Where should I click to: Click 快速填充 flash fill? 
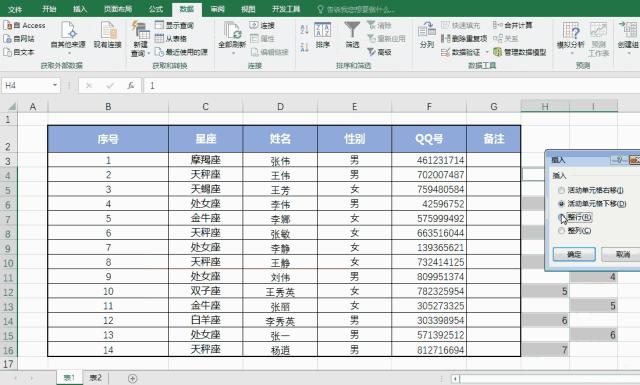point(461,25)
